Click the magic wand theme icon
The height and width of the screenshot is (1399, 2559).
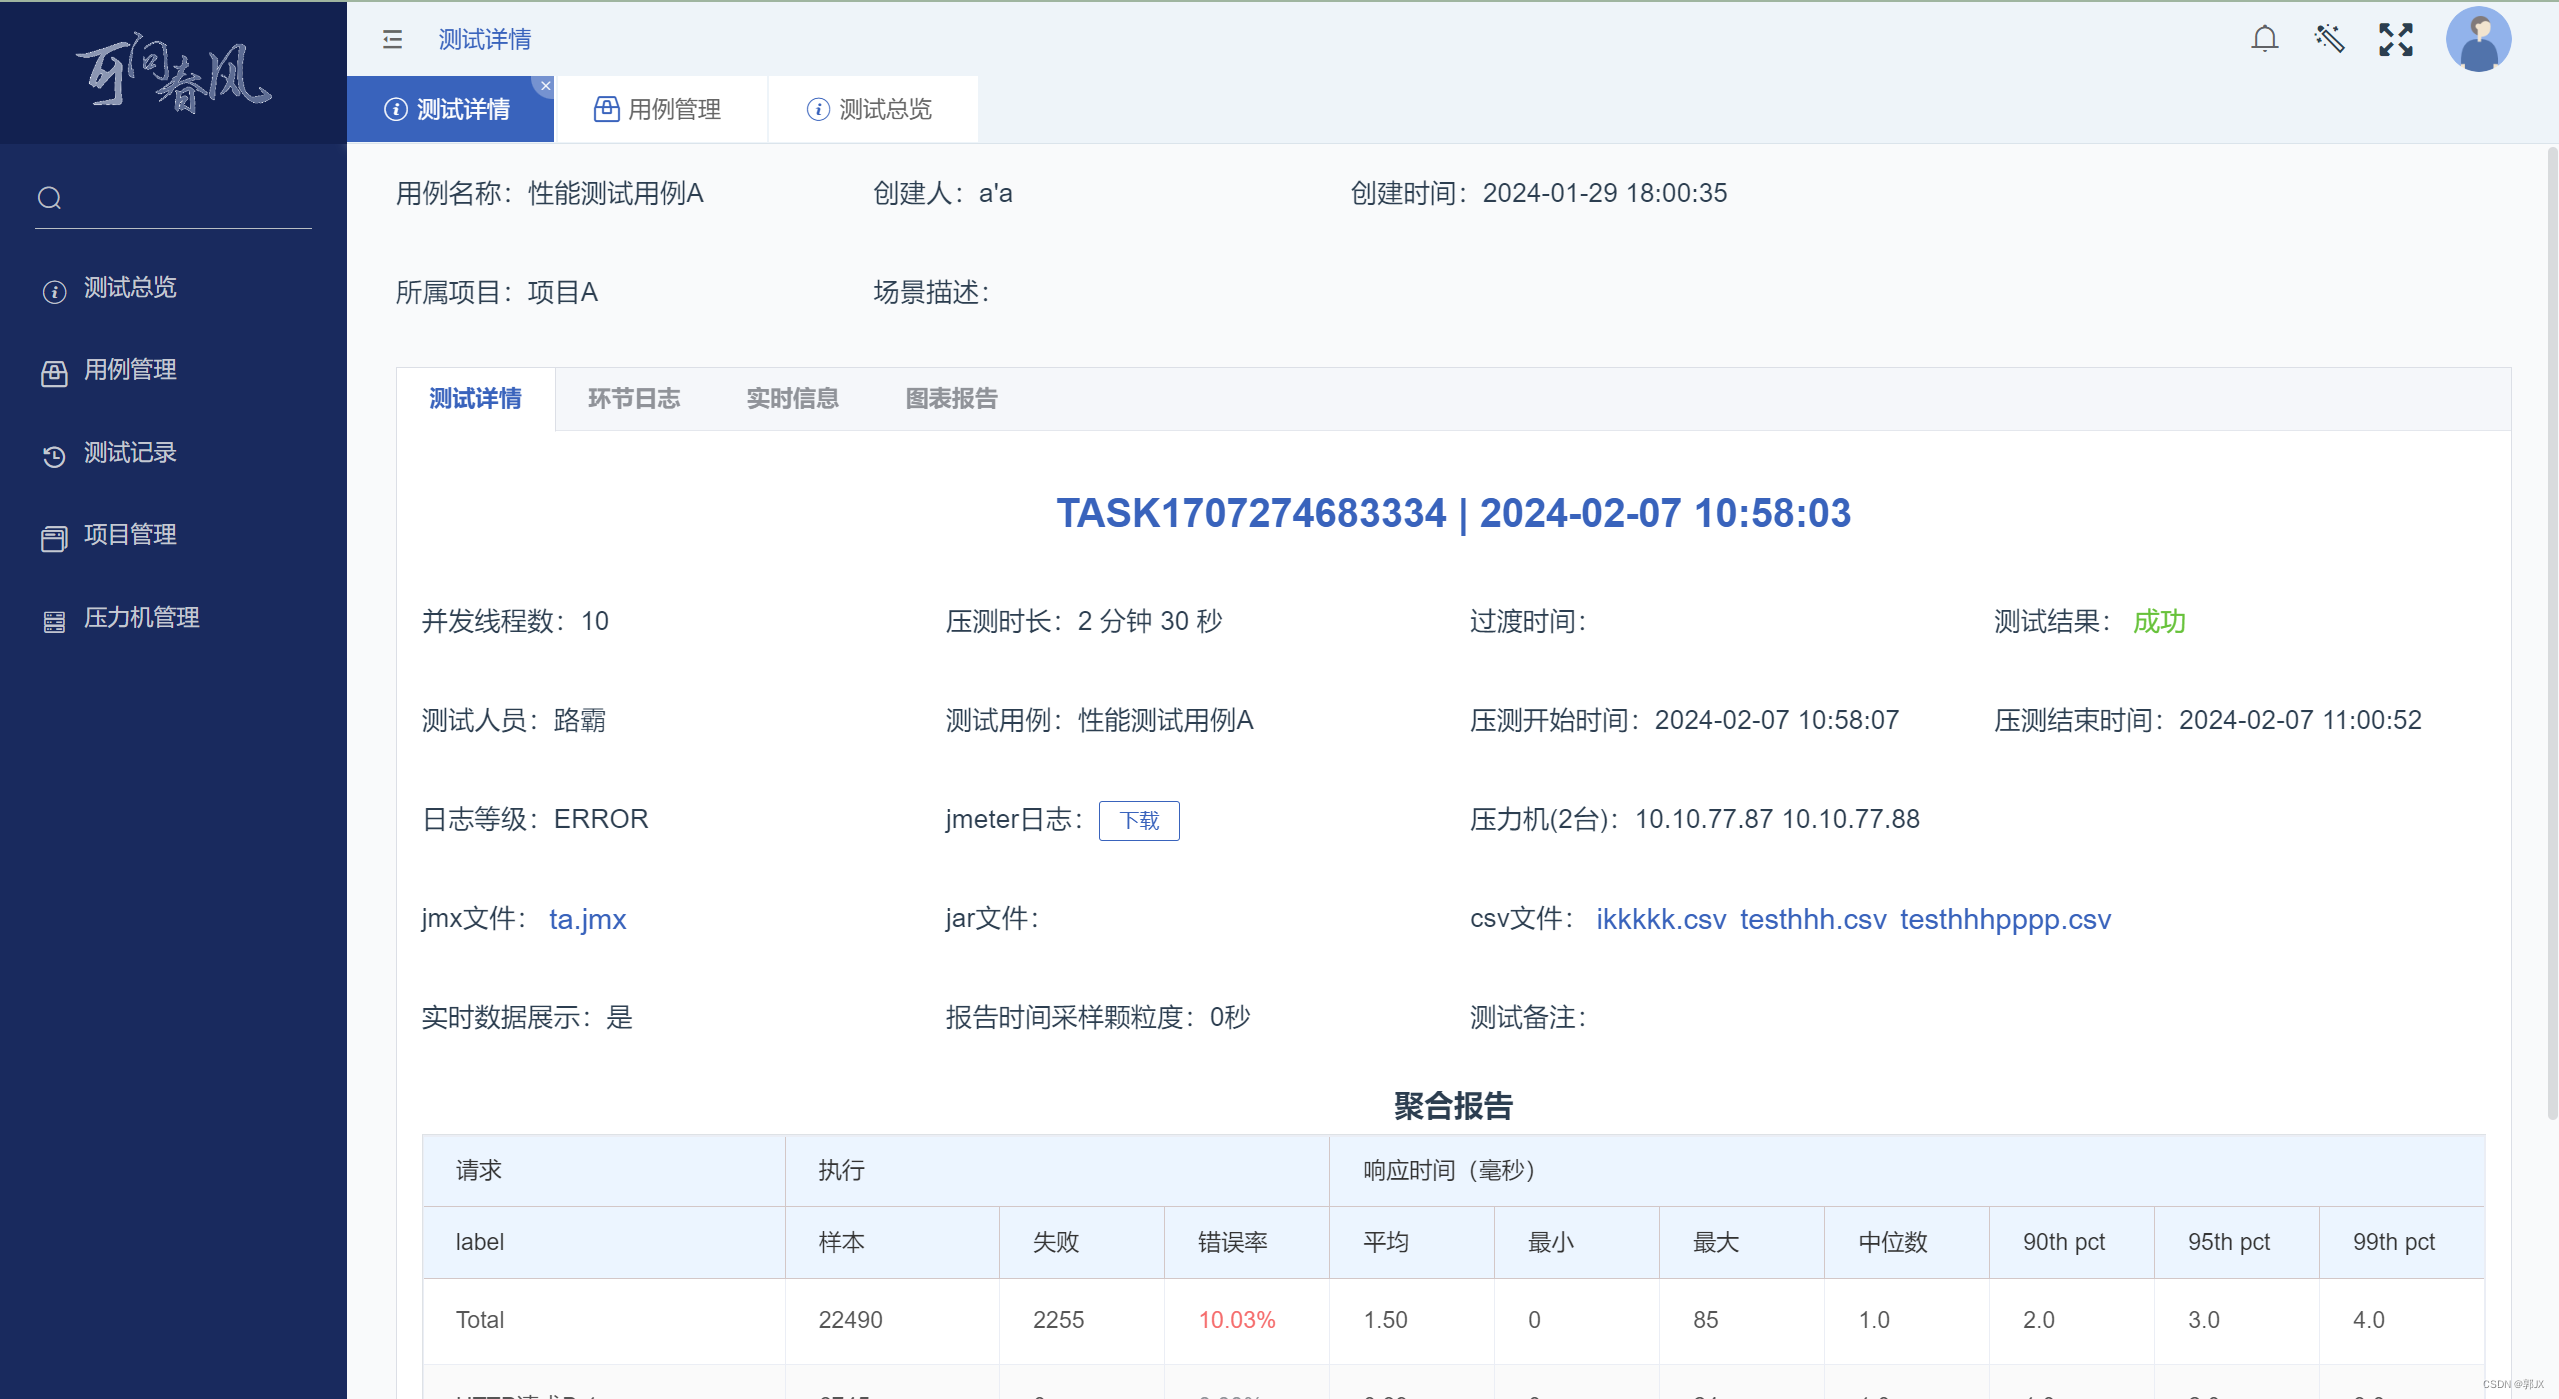(2329, 39)
